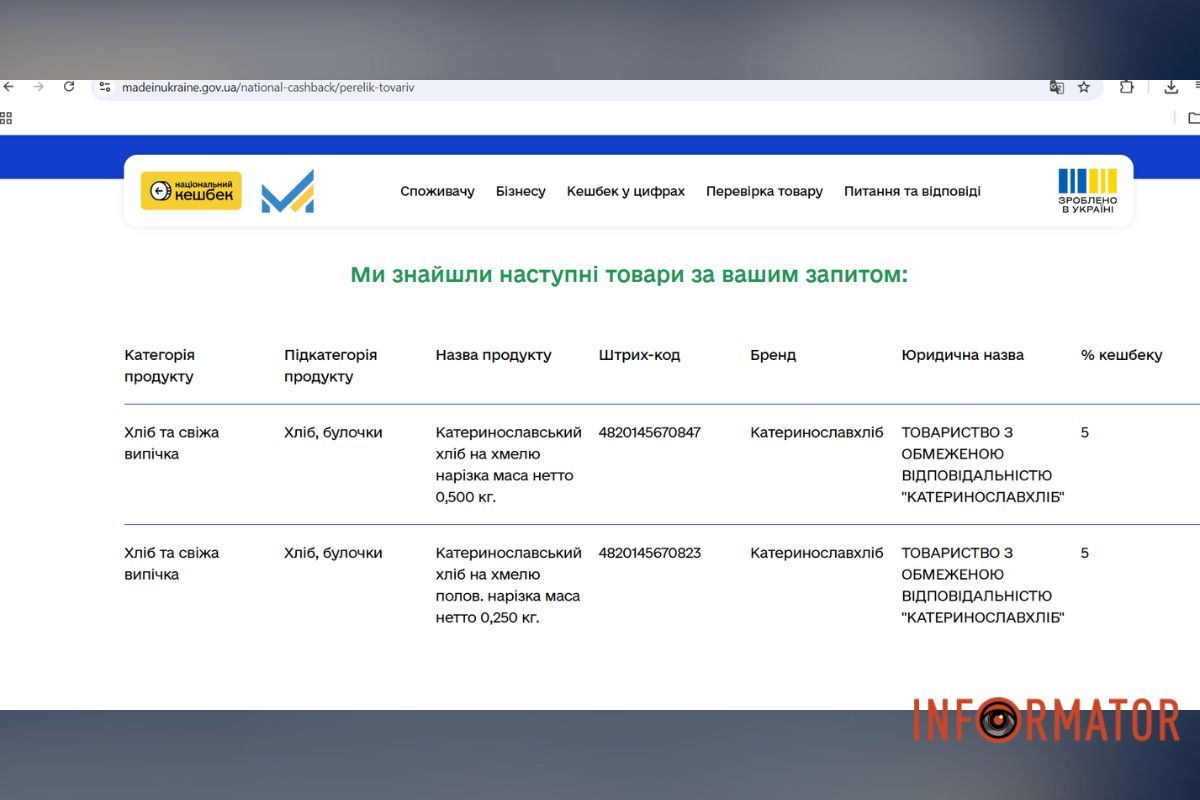Click product name with 0,500 кг

[509, 465]
